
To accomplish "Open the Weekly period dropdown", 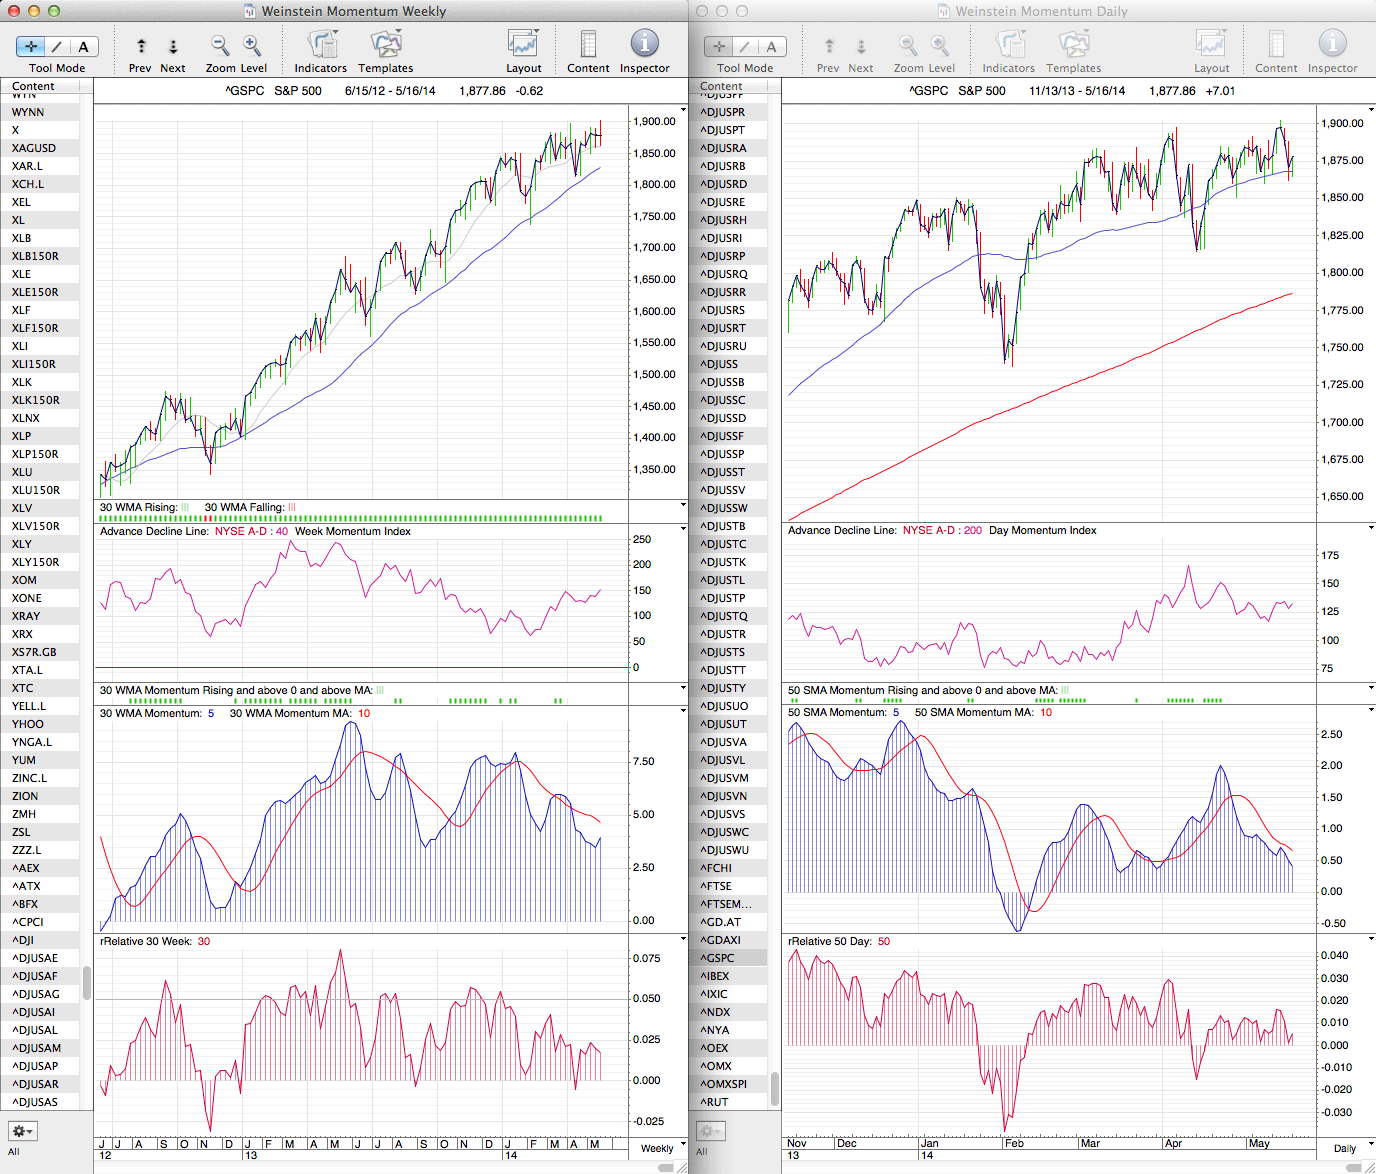I will pyautogui.click(x=661, y=1148).
